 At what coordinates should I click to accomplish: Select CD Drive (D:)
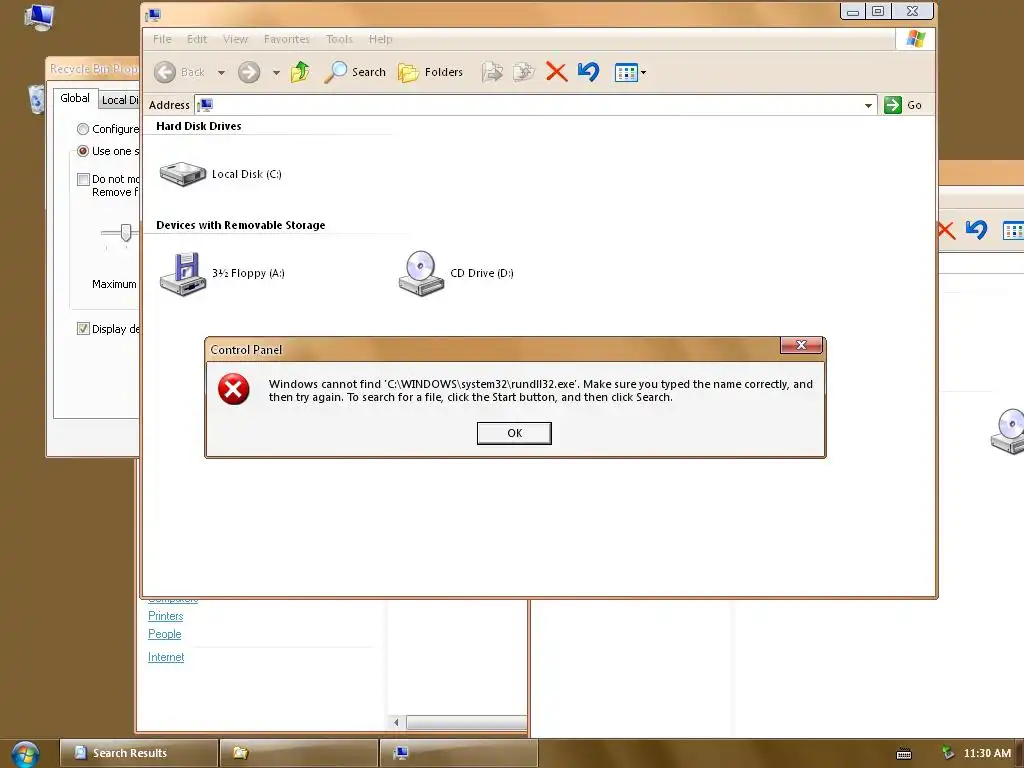[x=456, y=274]
